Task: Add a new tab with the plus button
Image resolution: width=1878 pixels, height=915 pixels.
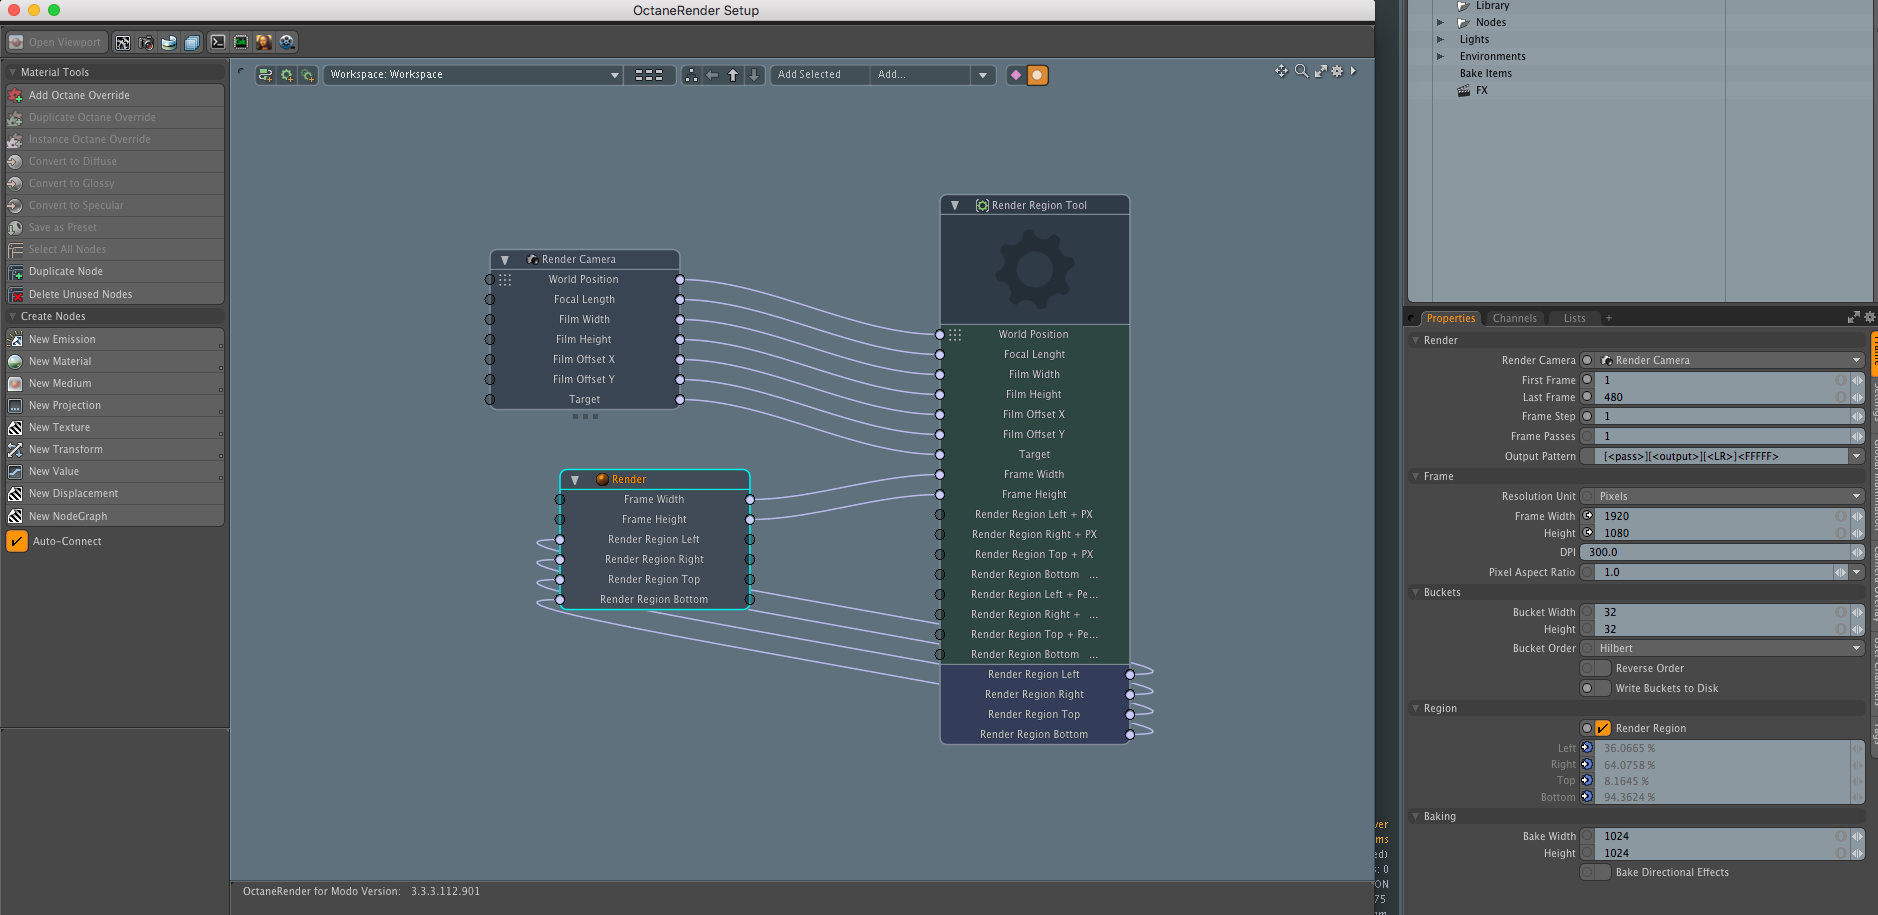Action: pyautogui.click(x=1609, y=318)
